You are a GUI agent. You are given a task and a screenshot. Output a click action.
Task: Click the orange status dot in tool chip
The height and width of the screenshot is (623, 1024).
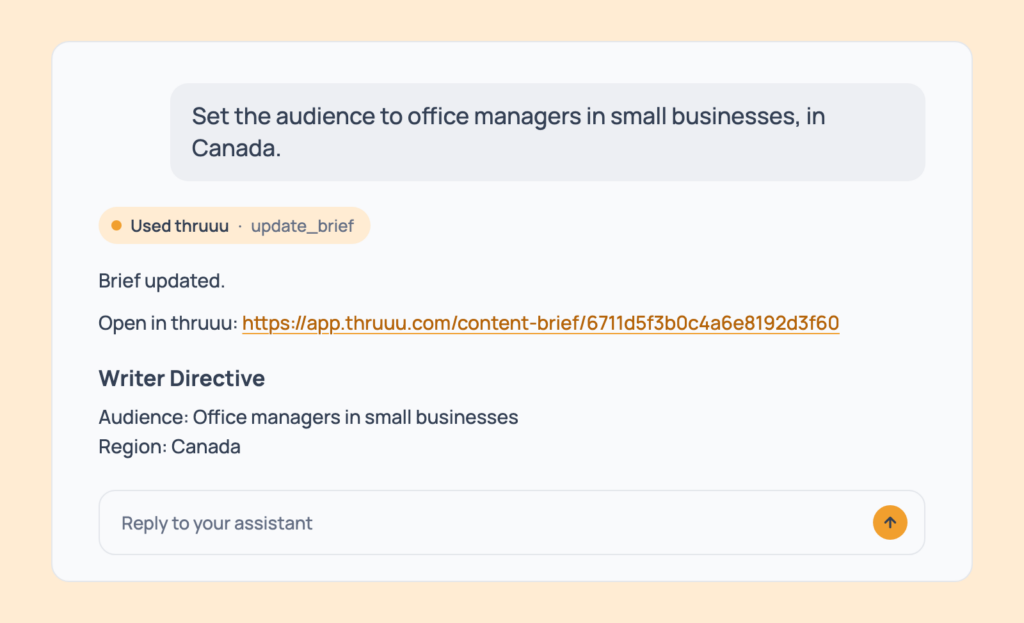[x=116, y=226]
